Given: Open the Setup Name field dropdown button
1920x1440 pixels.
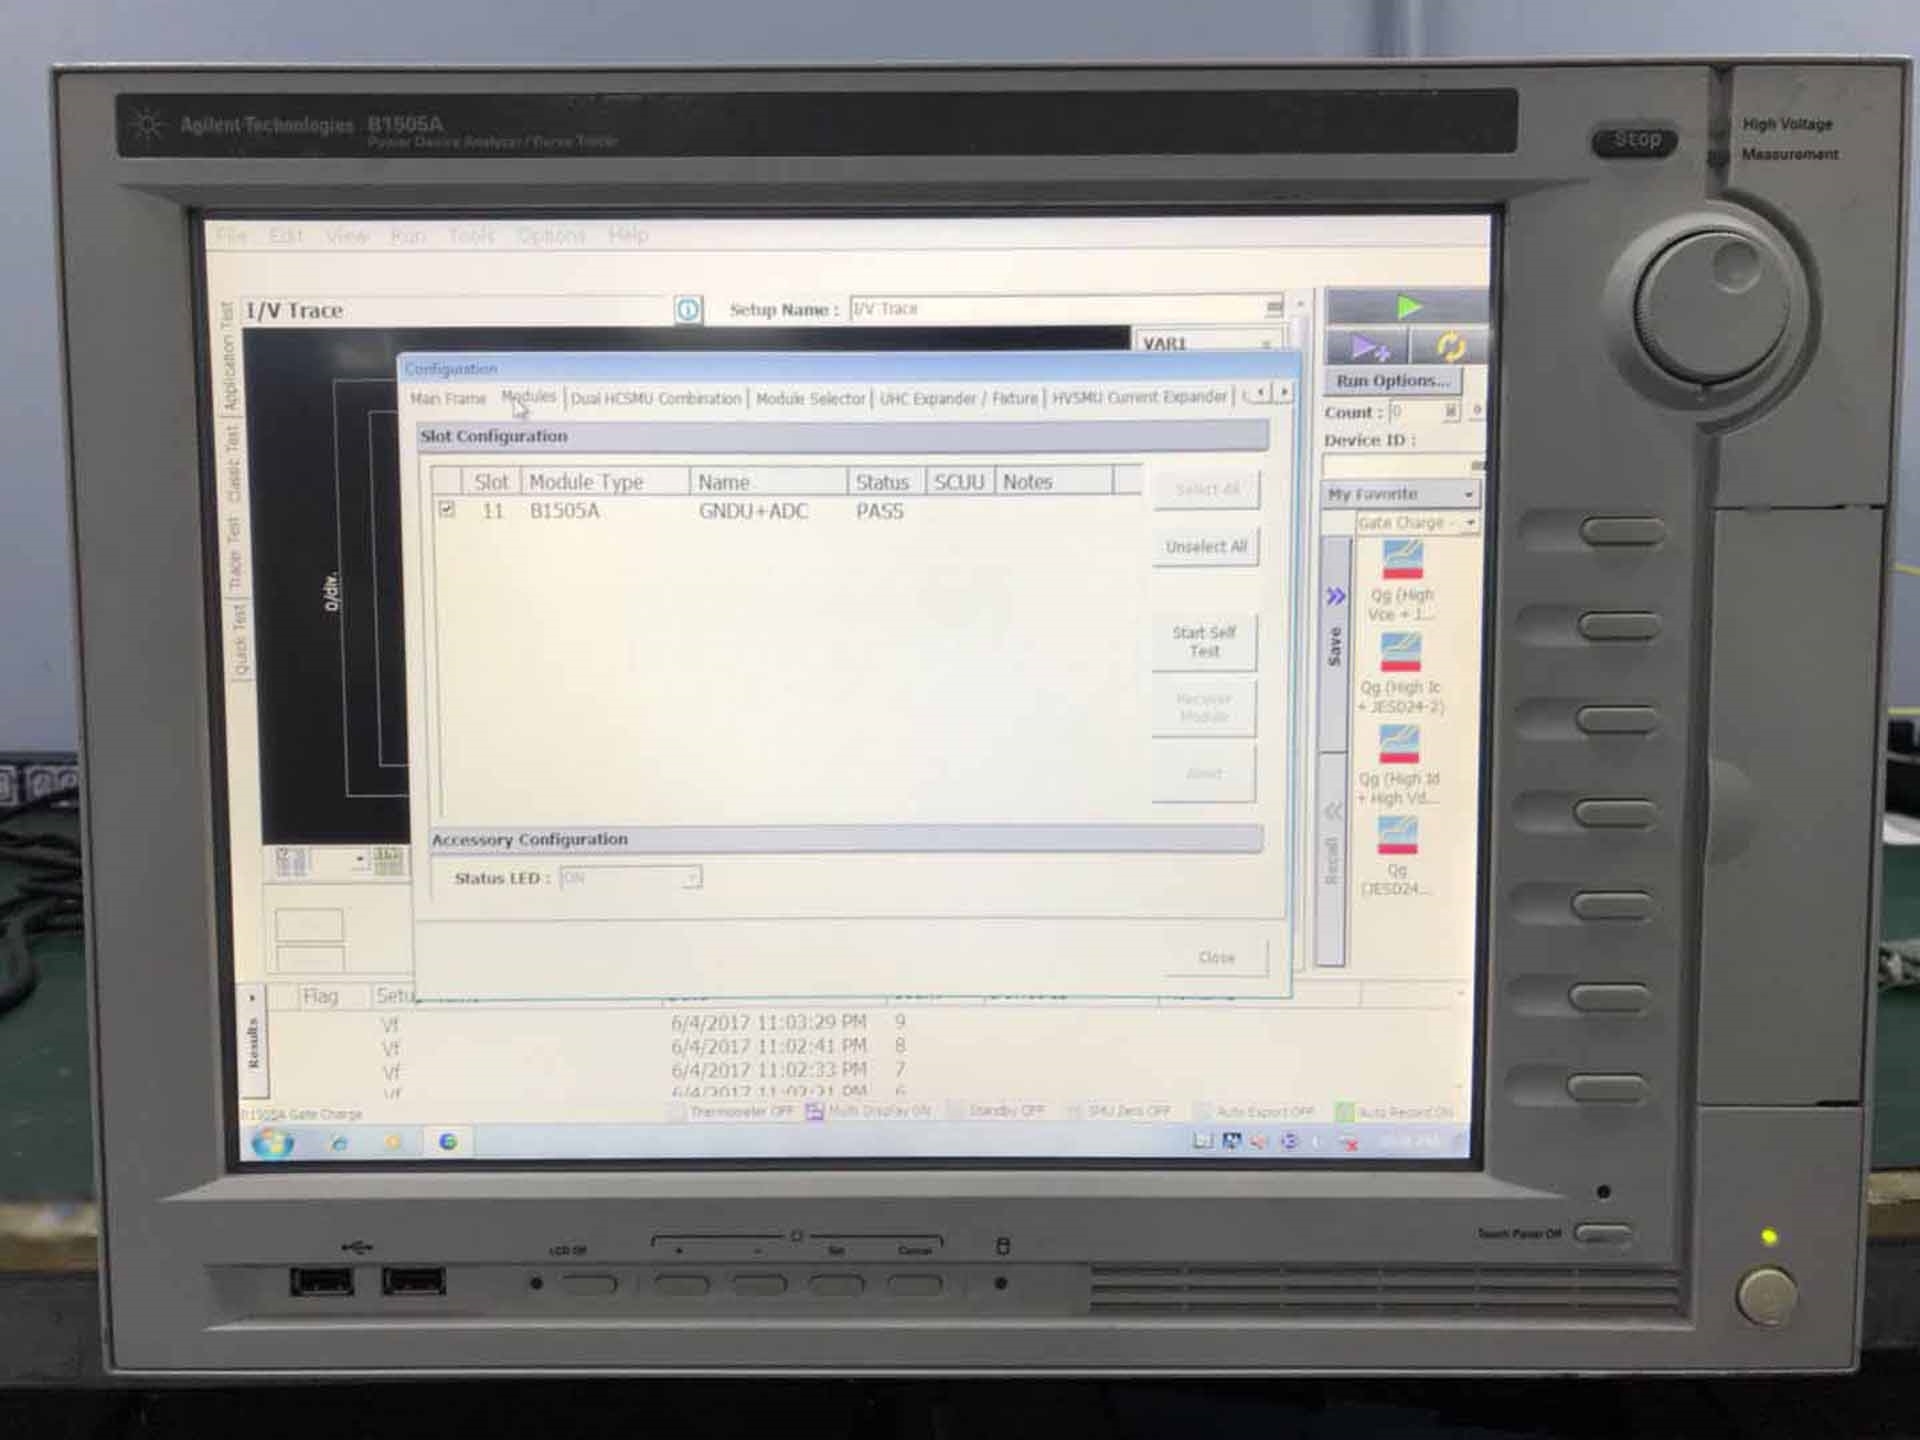Looking at the screenshot, I should [1273, 308].
